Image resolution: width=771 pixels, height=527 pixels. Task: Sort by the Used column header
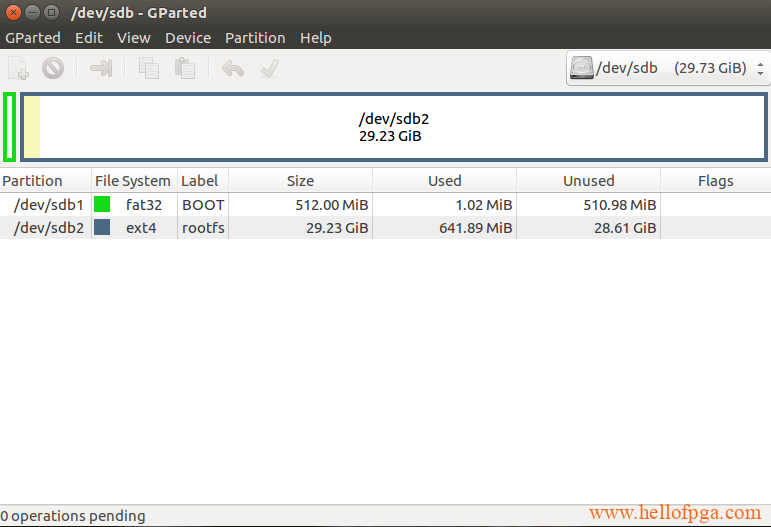coord(445,181)
